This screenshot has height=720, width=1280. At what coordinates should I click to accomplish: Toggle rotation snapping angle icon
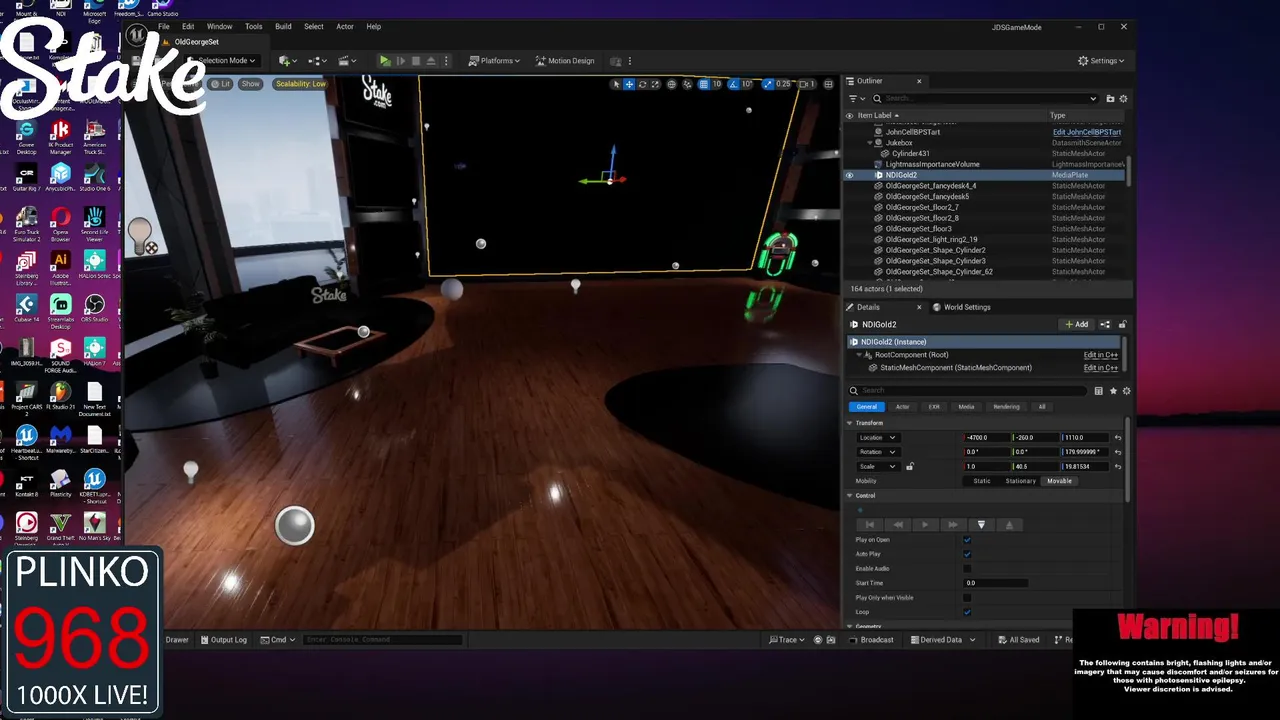click(x=734, y=84)
